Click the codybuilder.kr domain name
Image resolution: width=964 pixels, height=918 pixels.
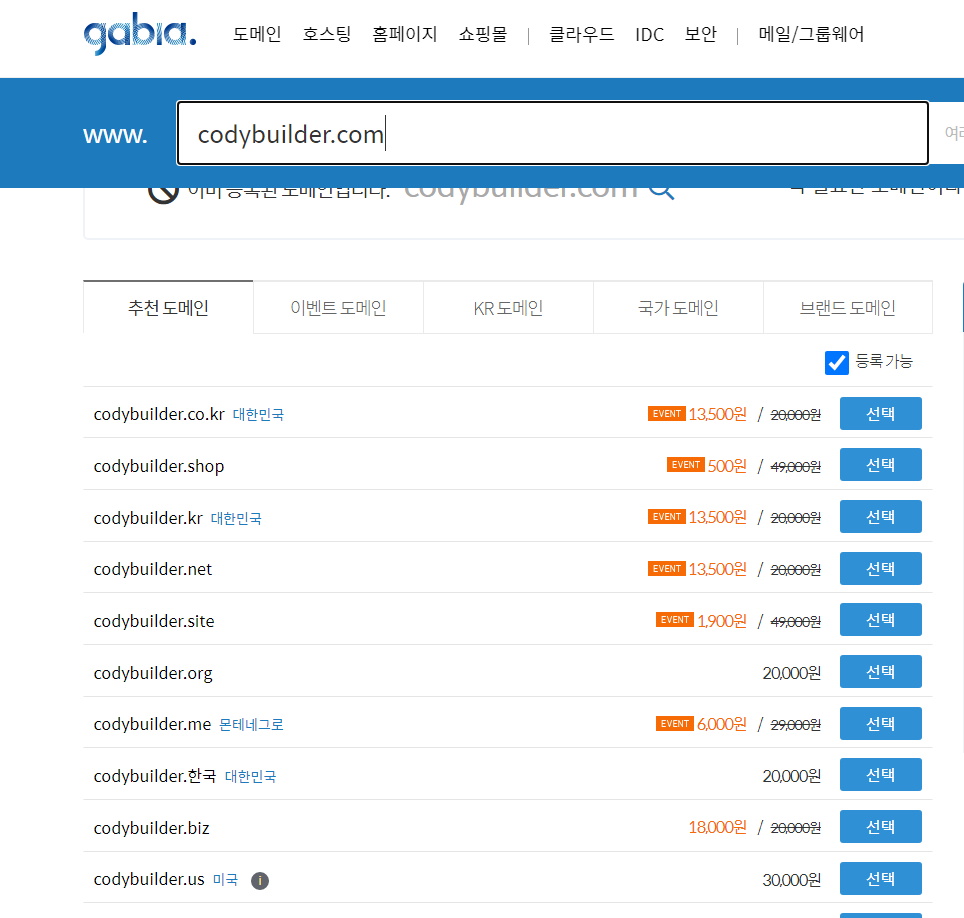pyautogui.click(x=148, y=518)
